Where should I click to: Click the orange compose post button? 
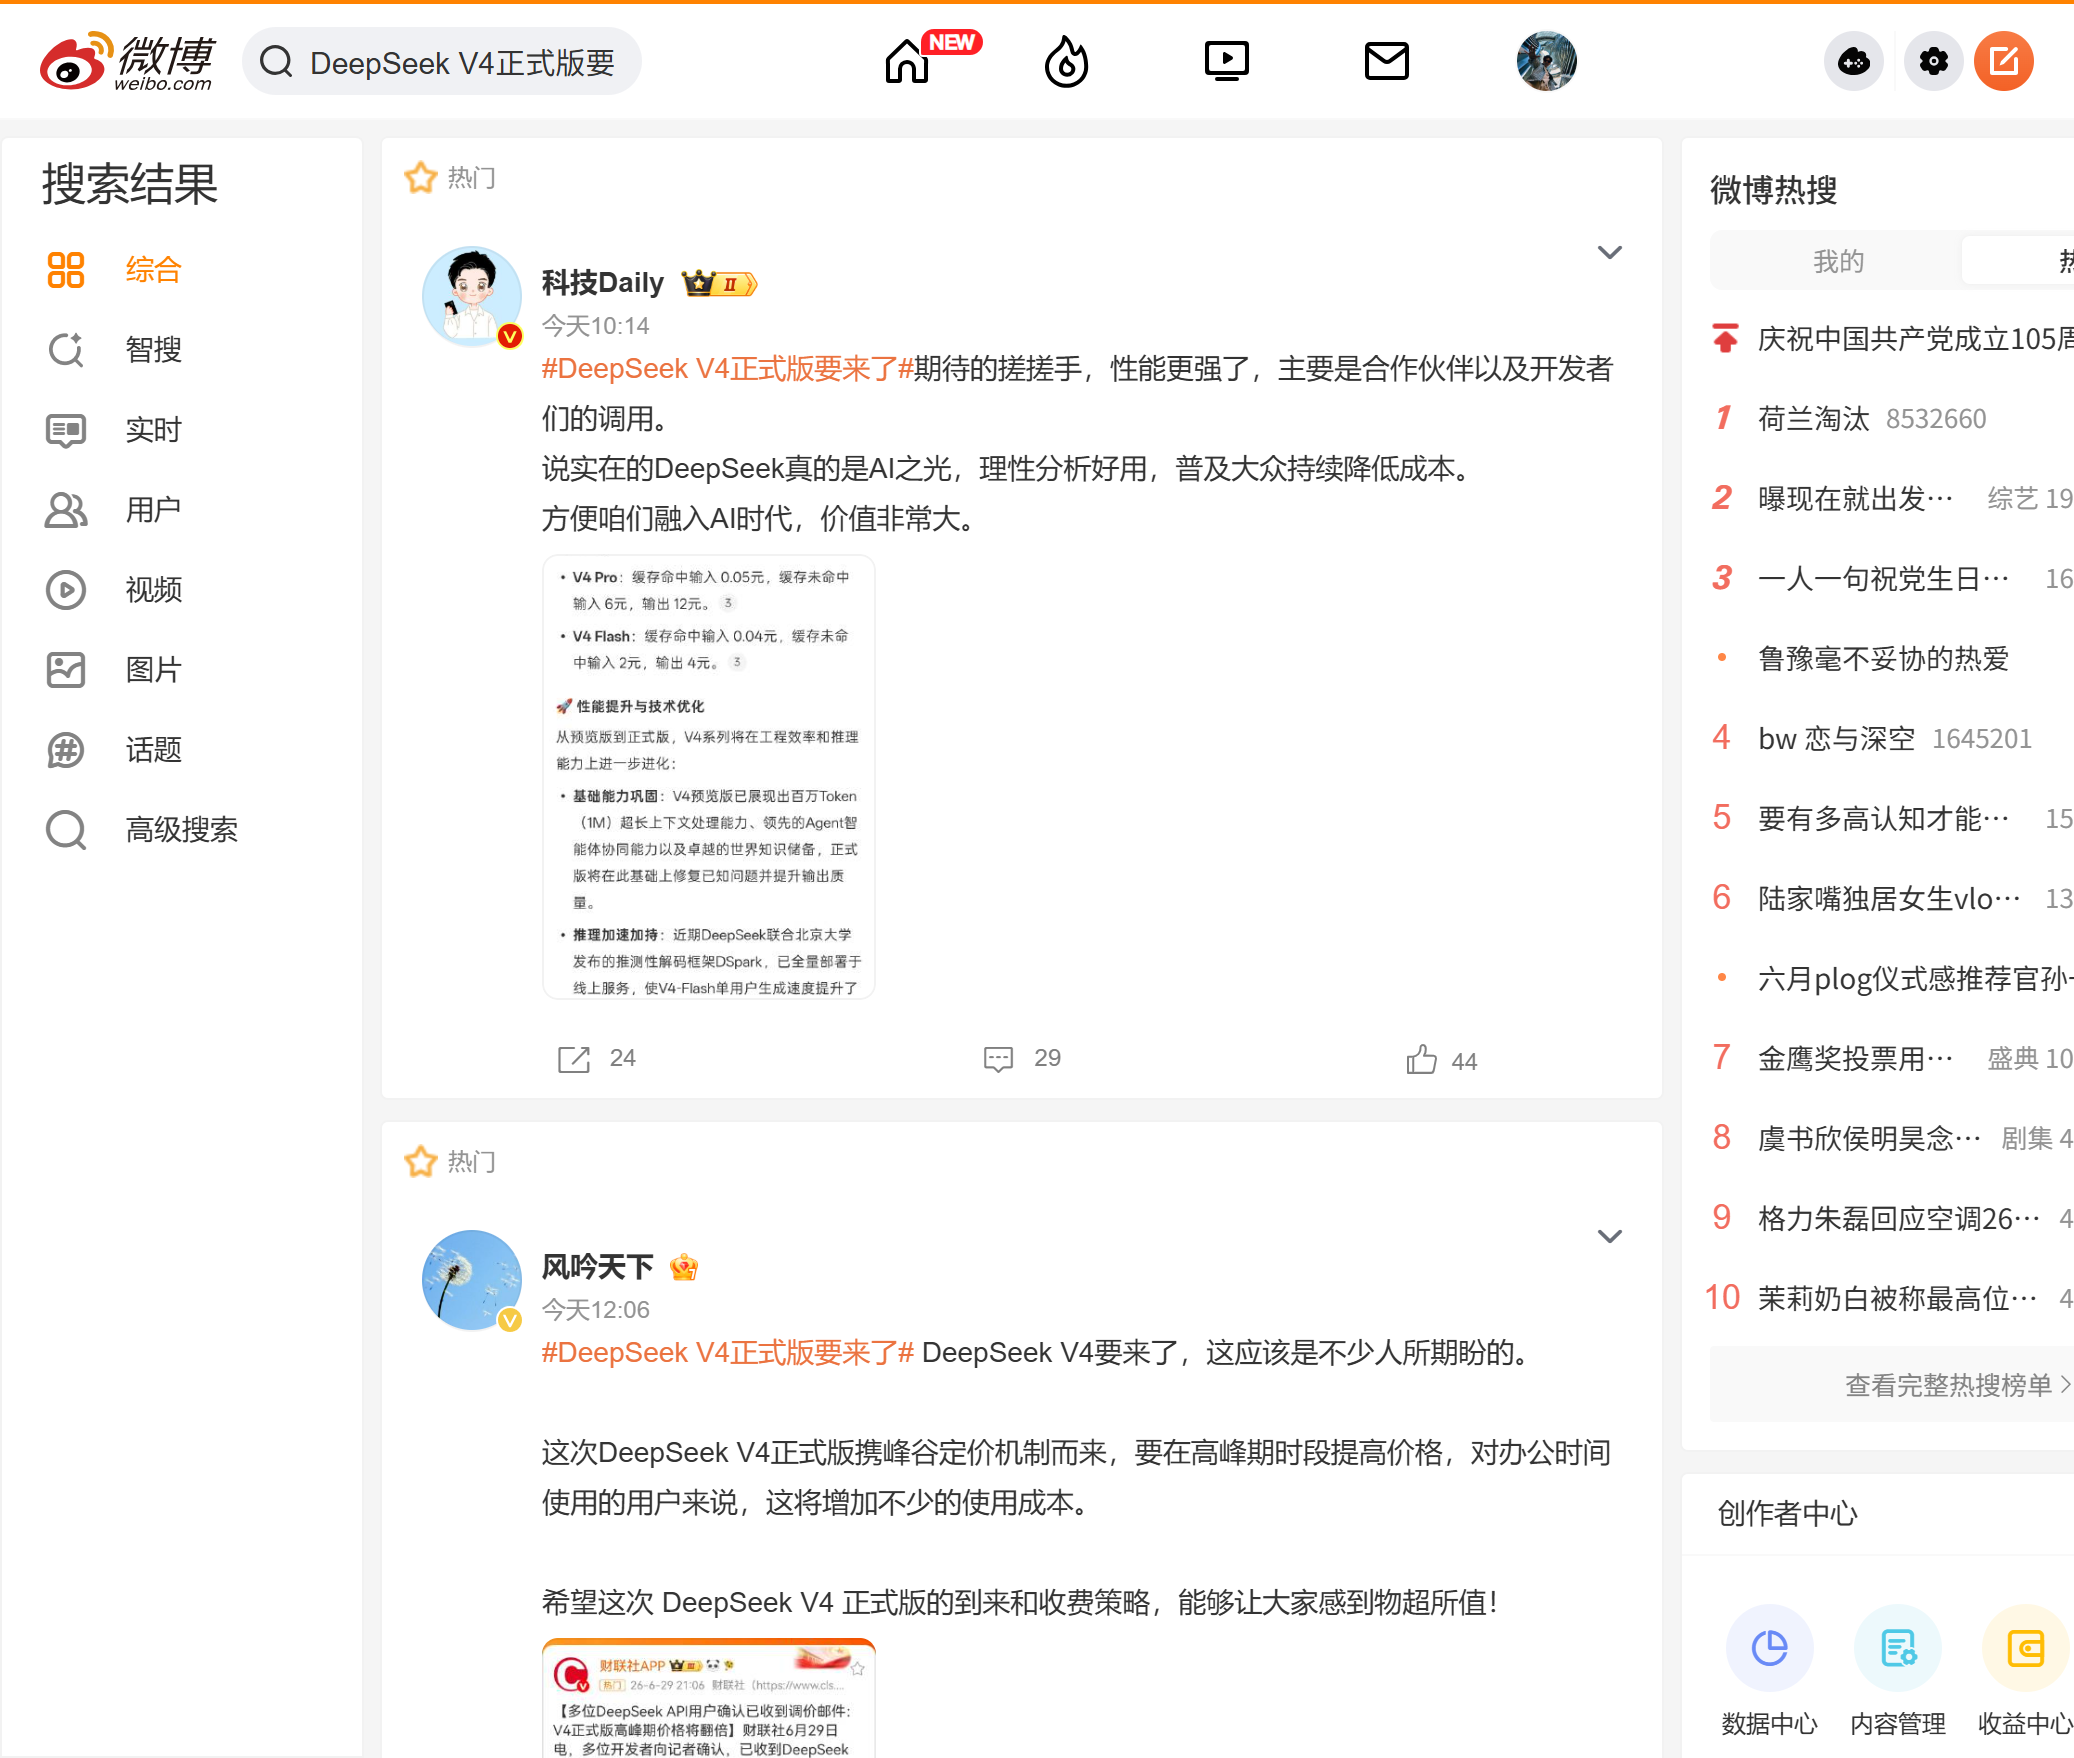tap(2003, 62)
